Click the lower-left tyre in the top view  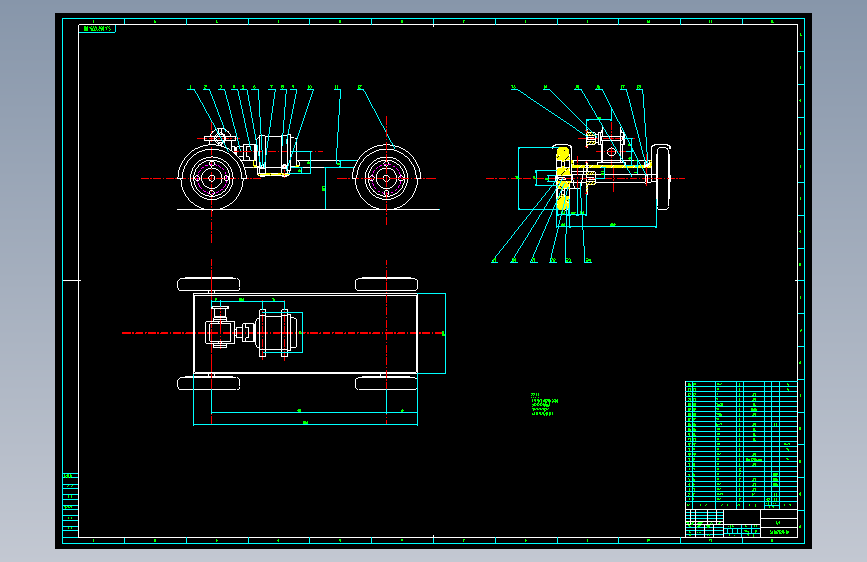coord(208,383)
